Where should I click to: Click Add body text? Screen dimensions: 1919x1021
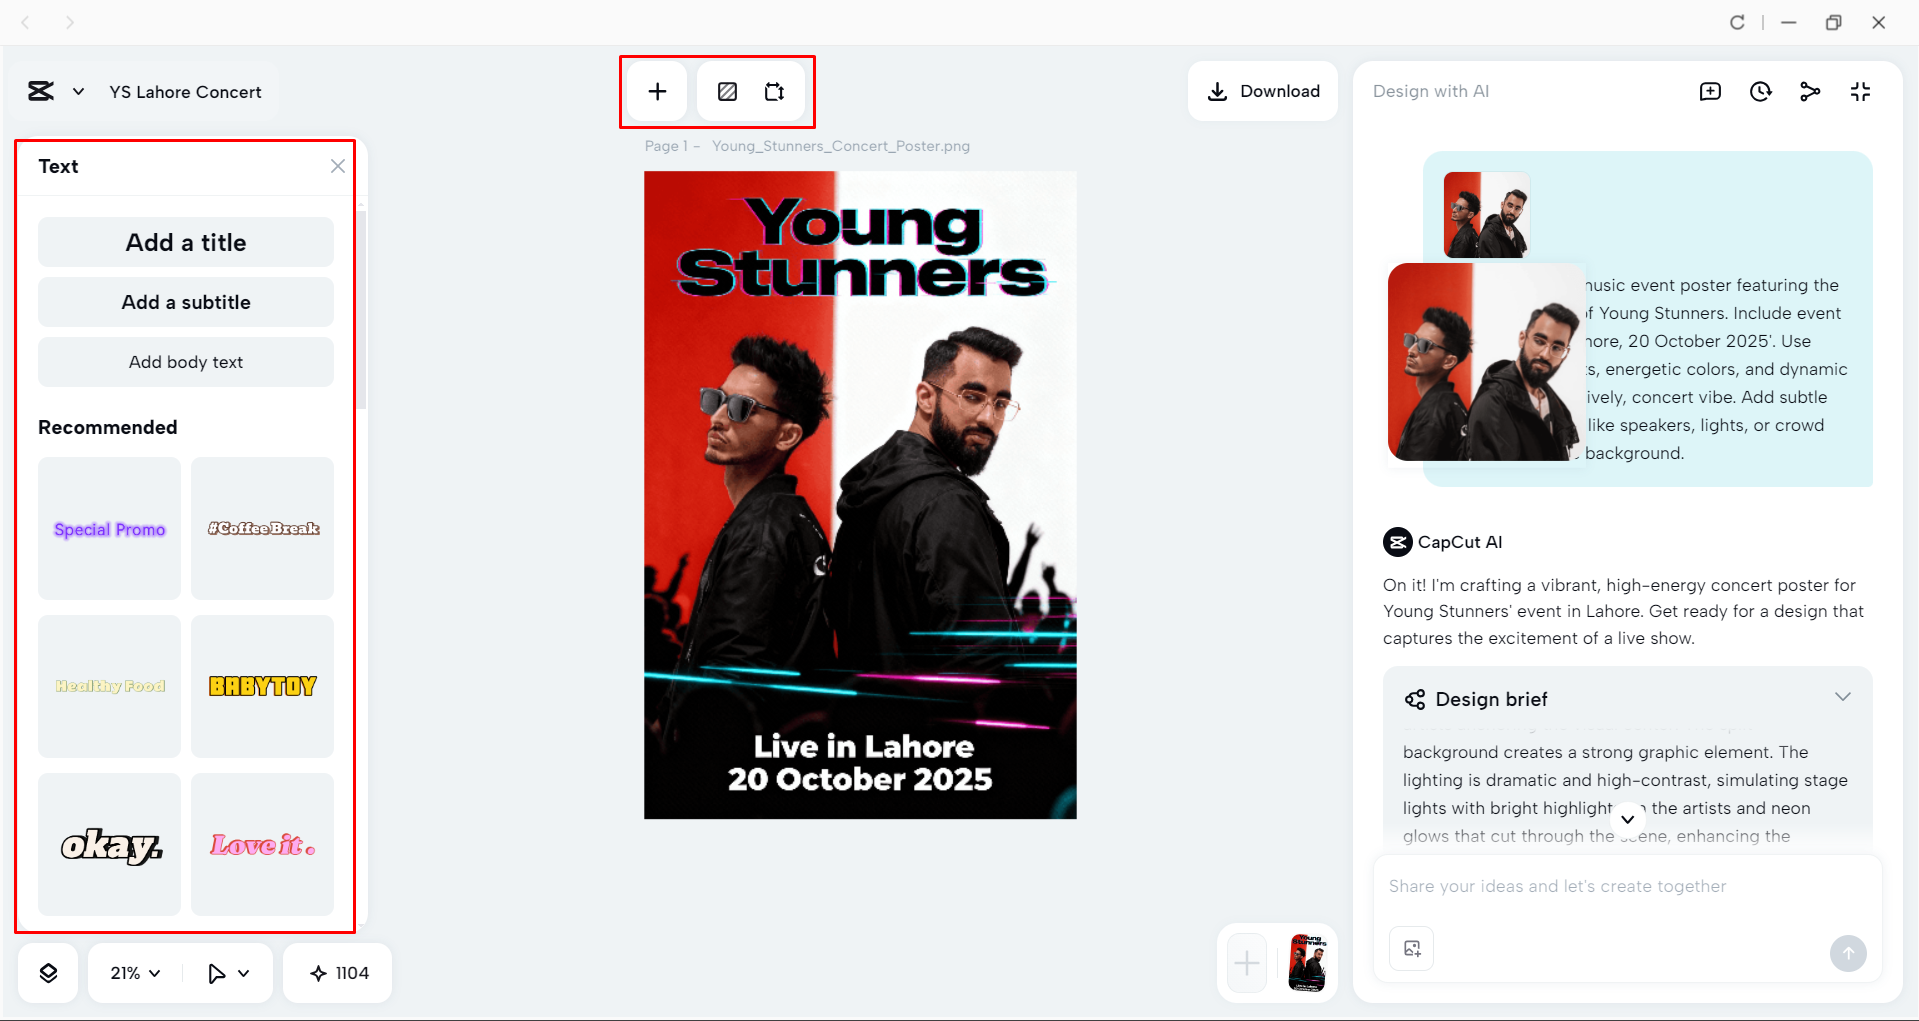click(185, 362)
